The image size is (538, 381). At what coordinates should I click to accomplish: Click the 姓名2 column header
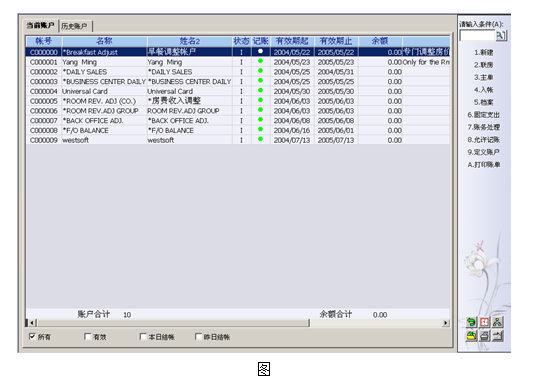click(190, 41)
